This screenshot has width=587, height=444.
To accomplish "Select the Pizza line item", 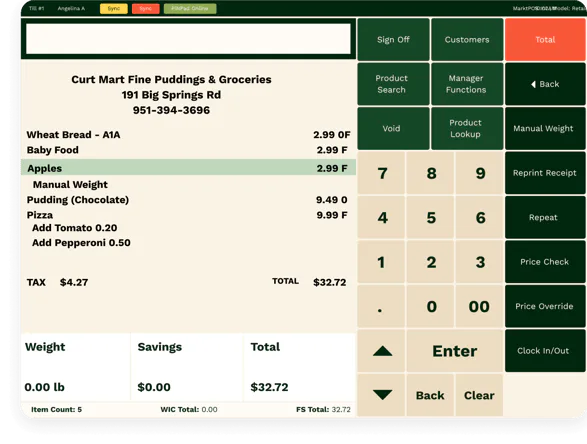I will tap(188, 215).
